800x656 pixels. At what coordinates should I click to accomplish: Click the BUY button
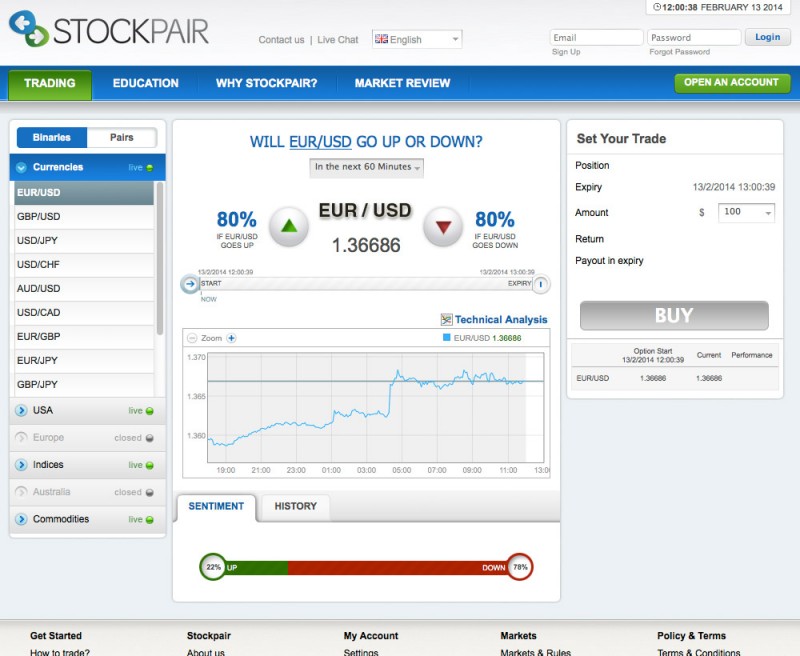674,315
